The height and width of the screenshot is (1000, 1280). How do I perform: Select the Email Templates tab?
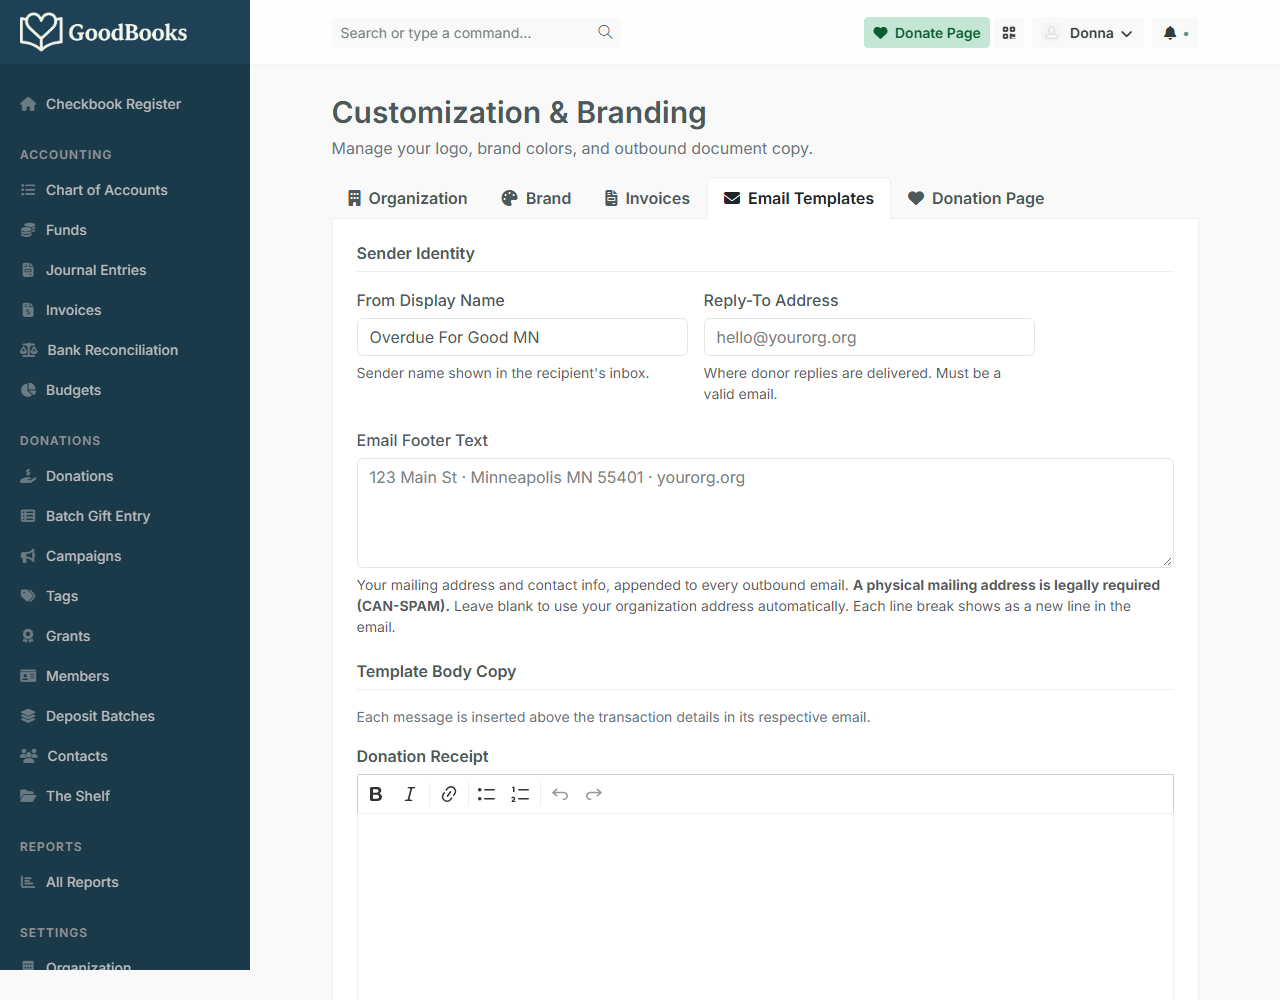click(x=799, y=198)
